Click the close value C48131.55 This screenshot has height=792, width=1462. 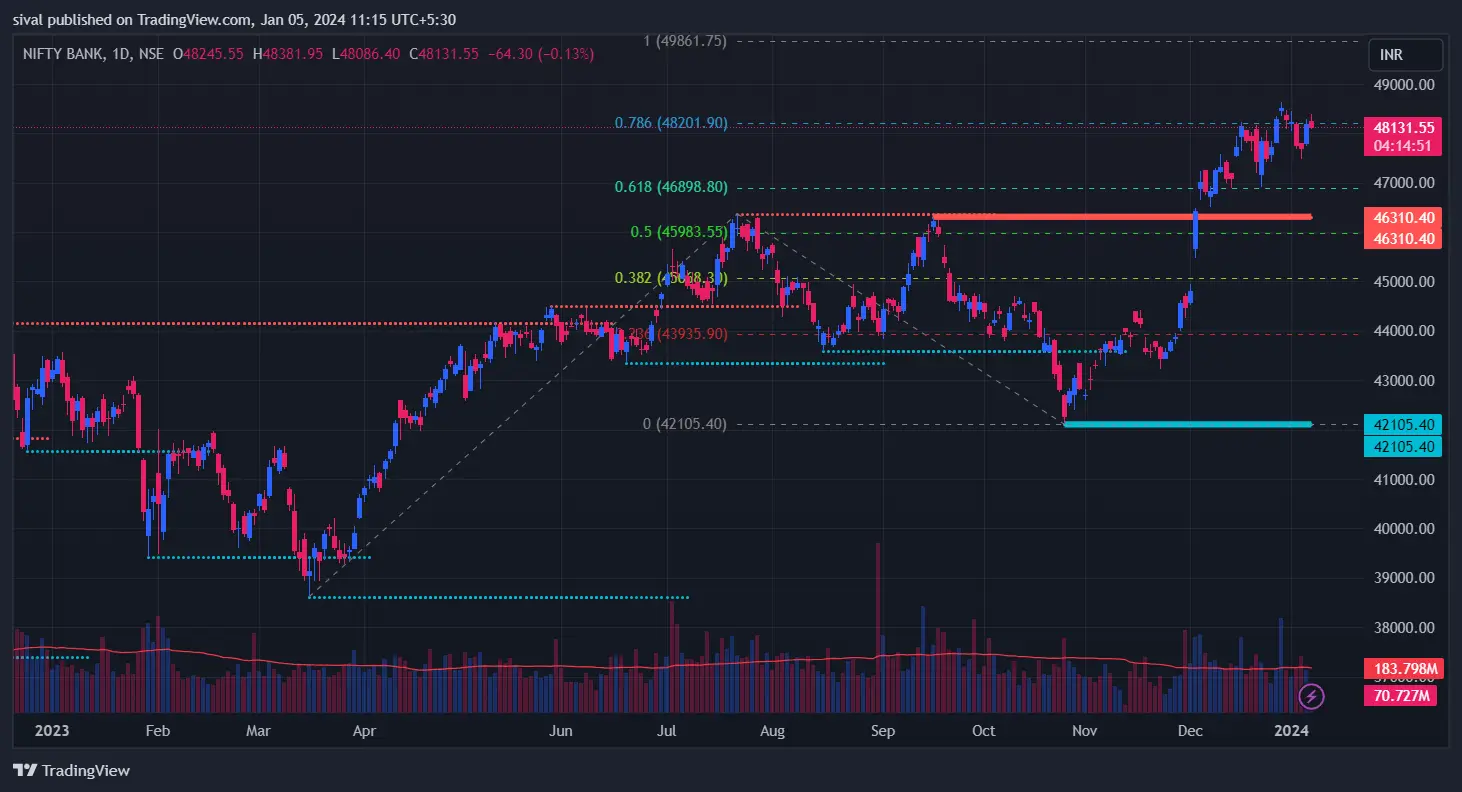444,54
